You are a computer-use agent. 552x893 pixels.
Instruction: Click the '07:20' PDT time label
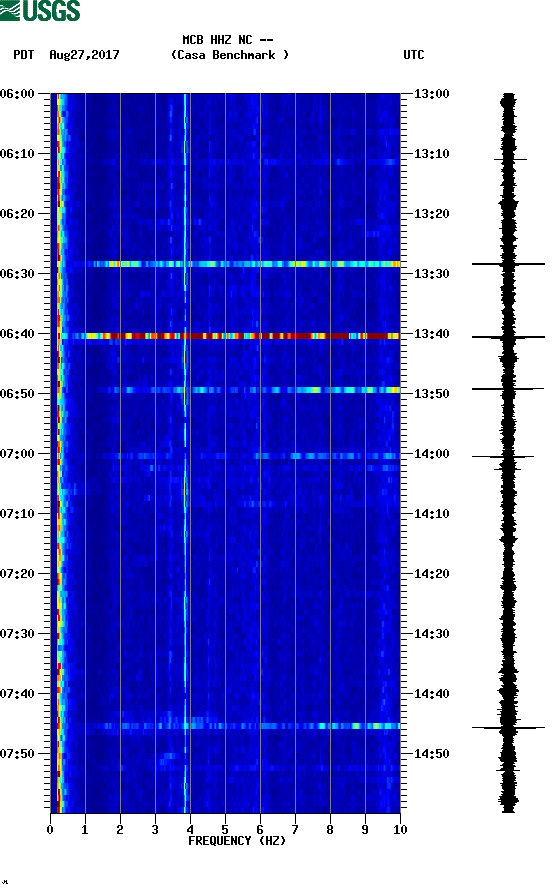[17, 574]
